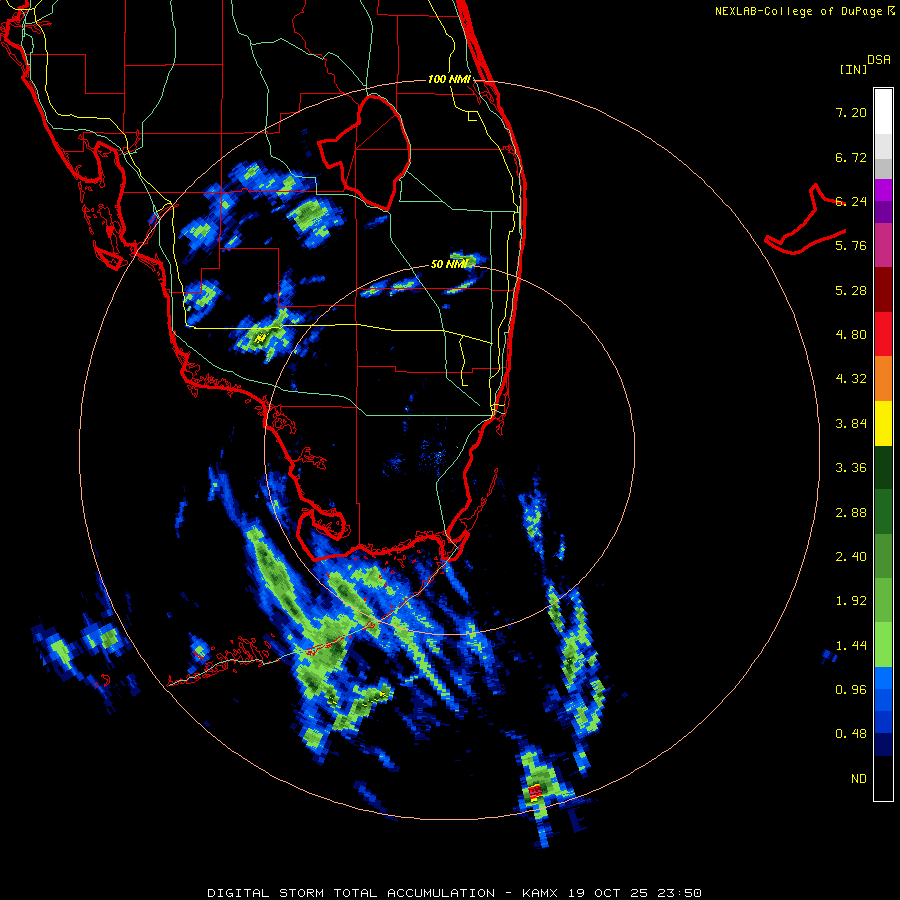Image resolution: width=900 pixels, height=900 pixels.
Task: Pick the dark red swatch beside 5.28
Action: point(883,290)
